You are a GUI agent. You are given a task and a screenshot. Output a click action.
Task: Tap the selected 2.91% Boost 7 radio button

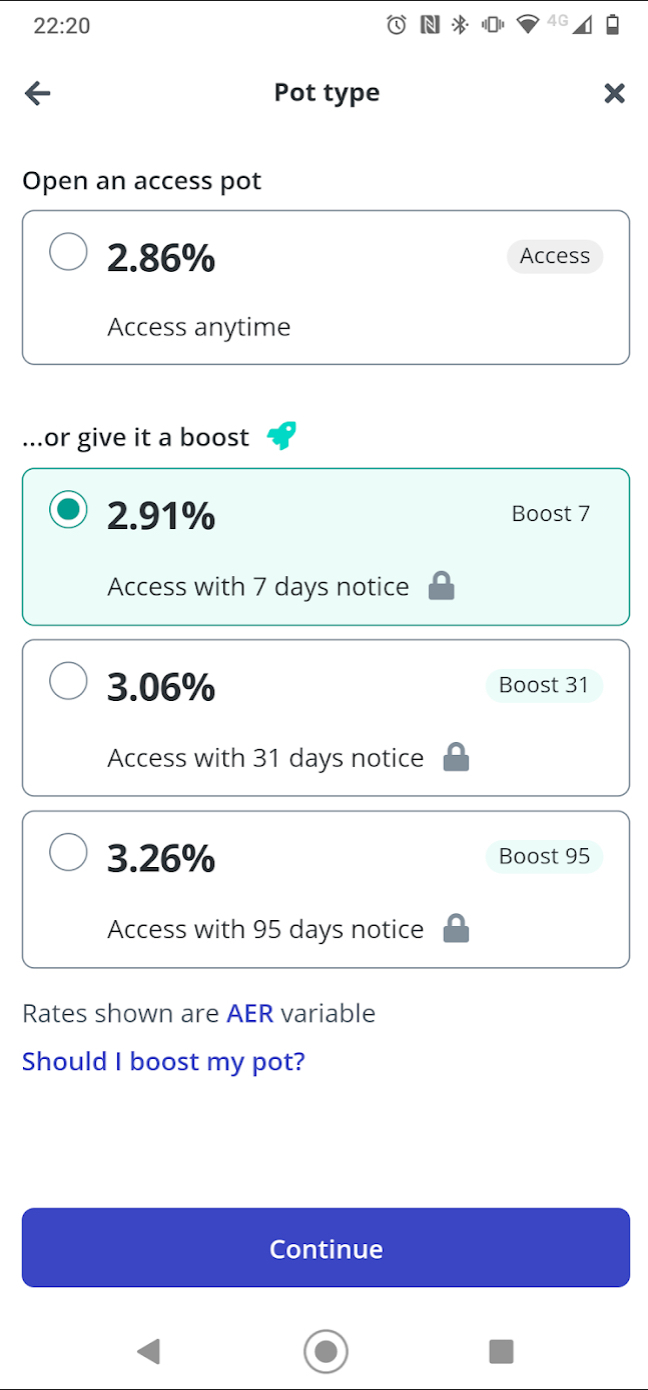coord(68,510)
